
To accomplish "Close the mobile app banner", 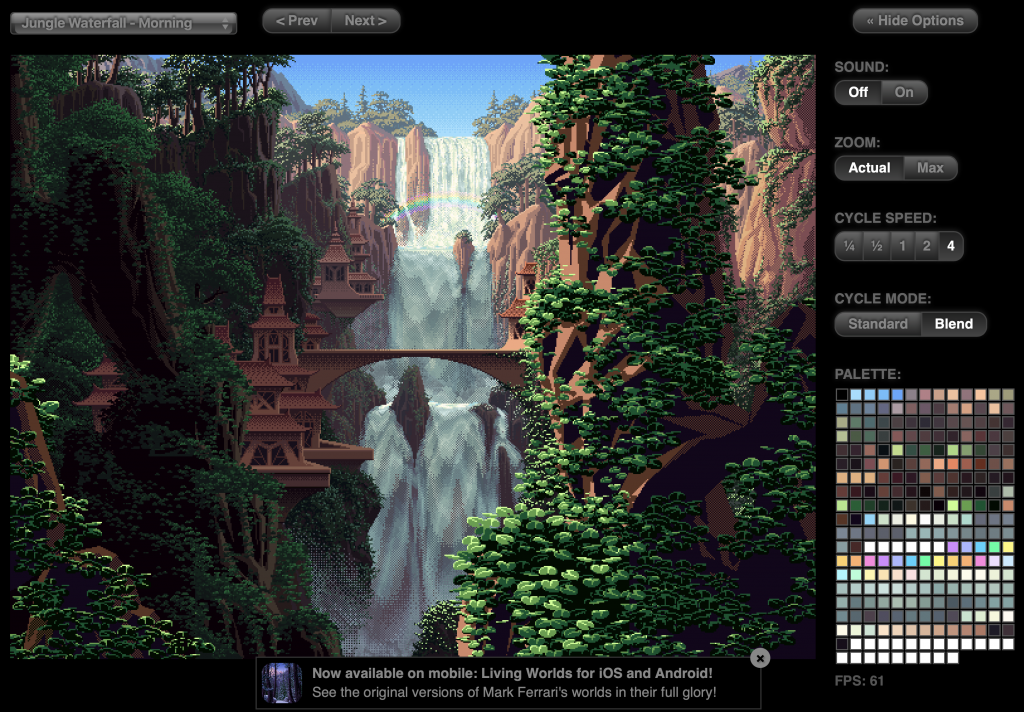I will pos(760,658).
